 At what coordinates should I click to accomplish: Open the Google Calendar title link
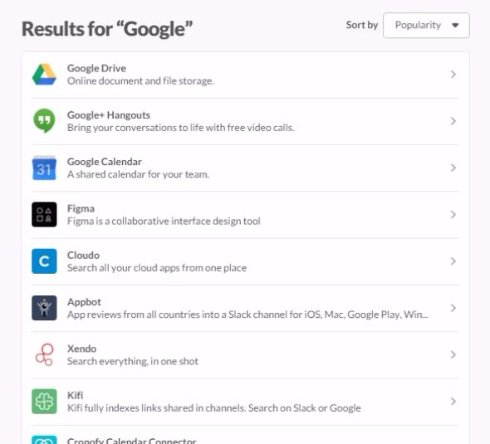click(104, 162)
